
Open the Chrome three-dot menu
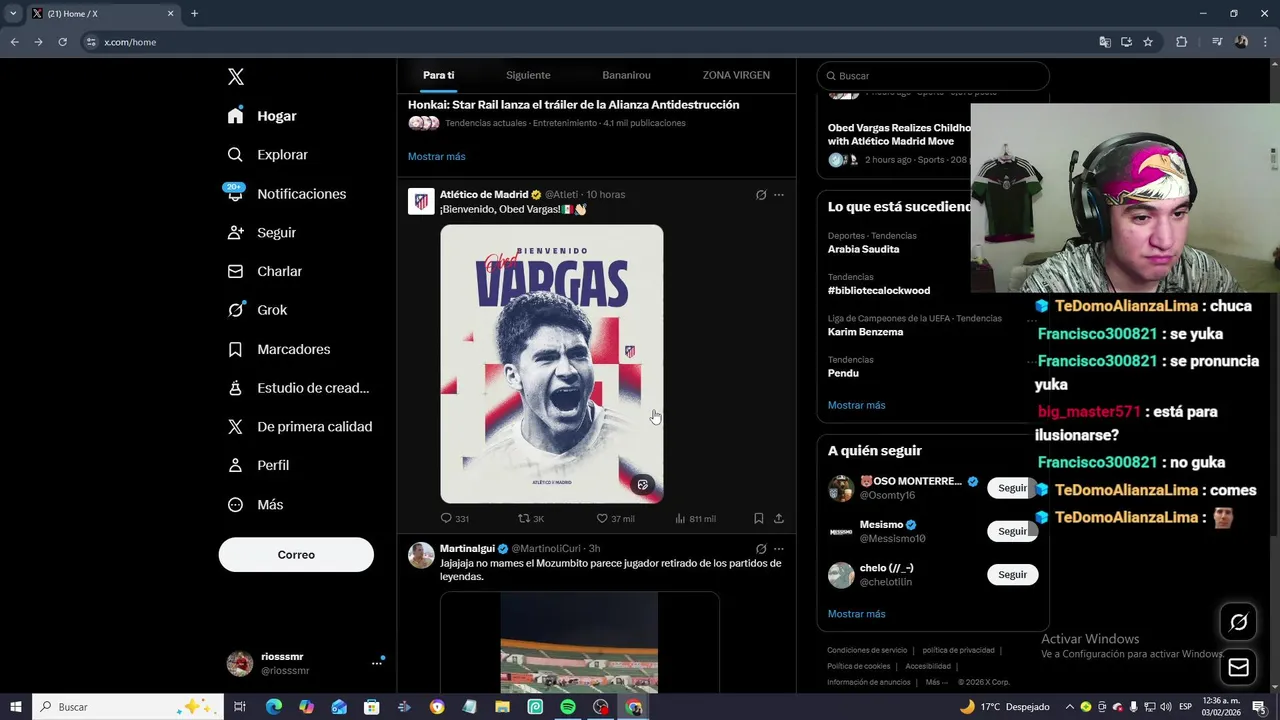pyautogui.click(x=1265, y=42)
